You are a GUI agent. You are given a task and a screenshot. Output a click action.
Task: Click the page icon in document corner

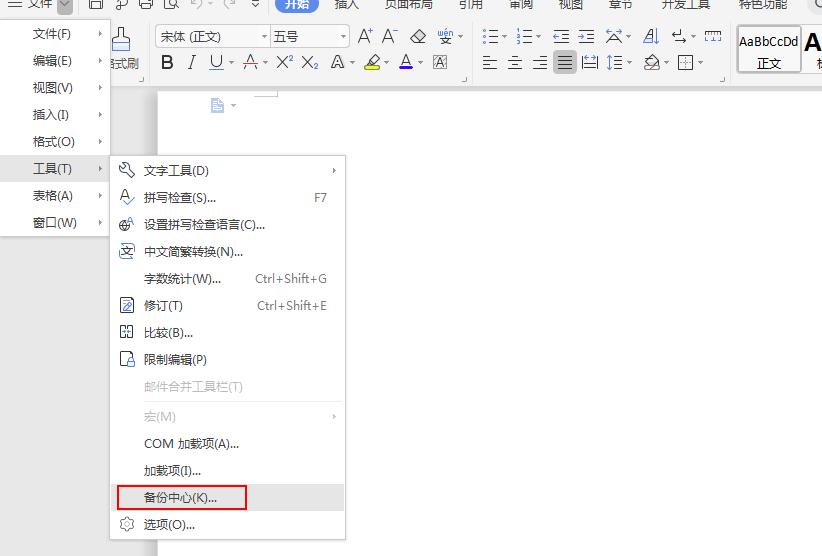217,105
